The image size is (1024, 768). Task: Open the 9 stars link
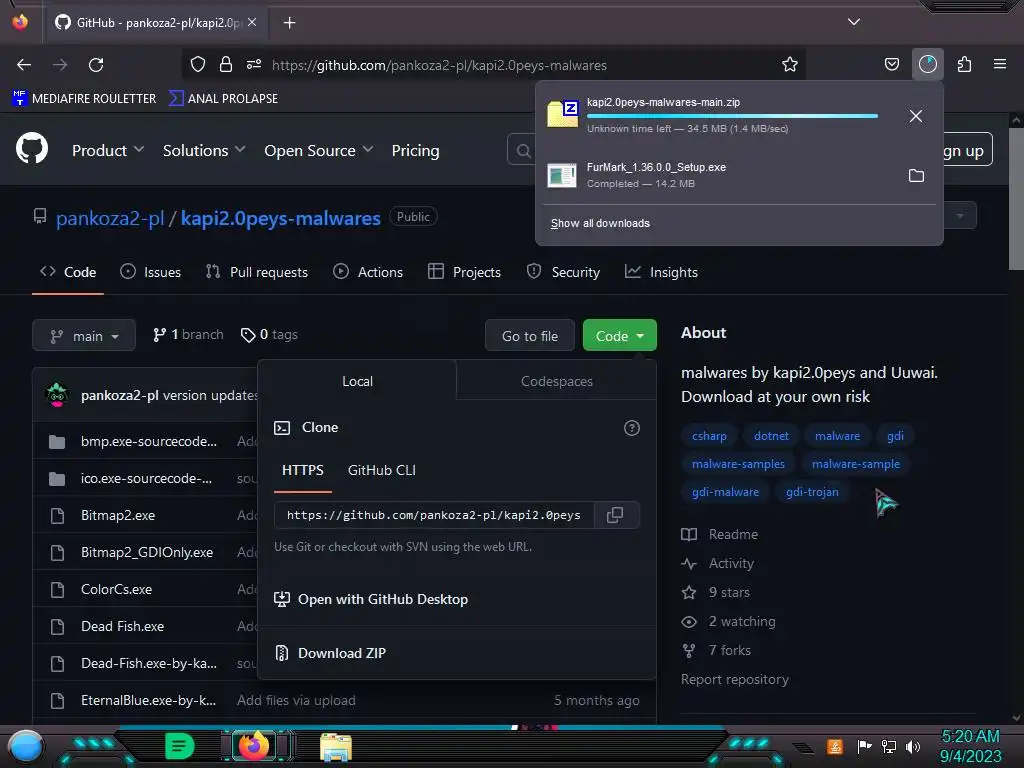coord(716,592)
